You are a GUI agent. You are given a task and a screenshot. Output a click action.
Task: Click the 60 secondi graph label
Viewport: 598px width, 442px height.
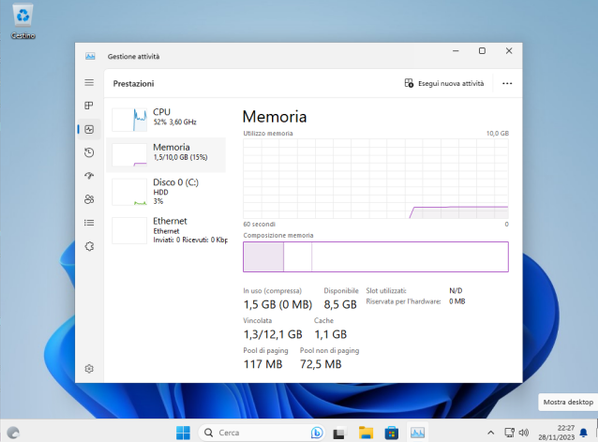(x=259, y=224)
